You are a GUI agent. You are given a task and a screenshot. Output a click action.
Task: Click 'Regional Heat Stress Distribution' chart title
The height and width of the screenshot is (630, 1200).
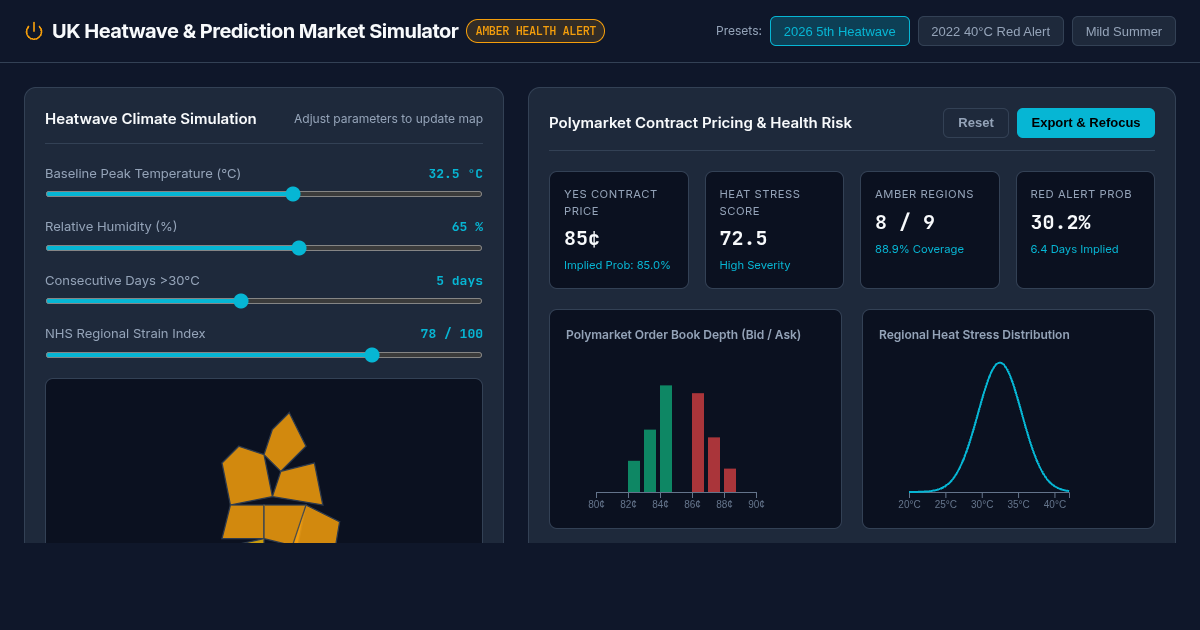click(x=974, y=335)
